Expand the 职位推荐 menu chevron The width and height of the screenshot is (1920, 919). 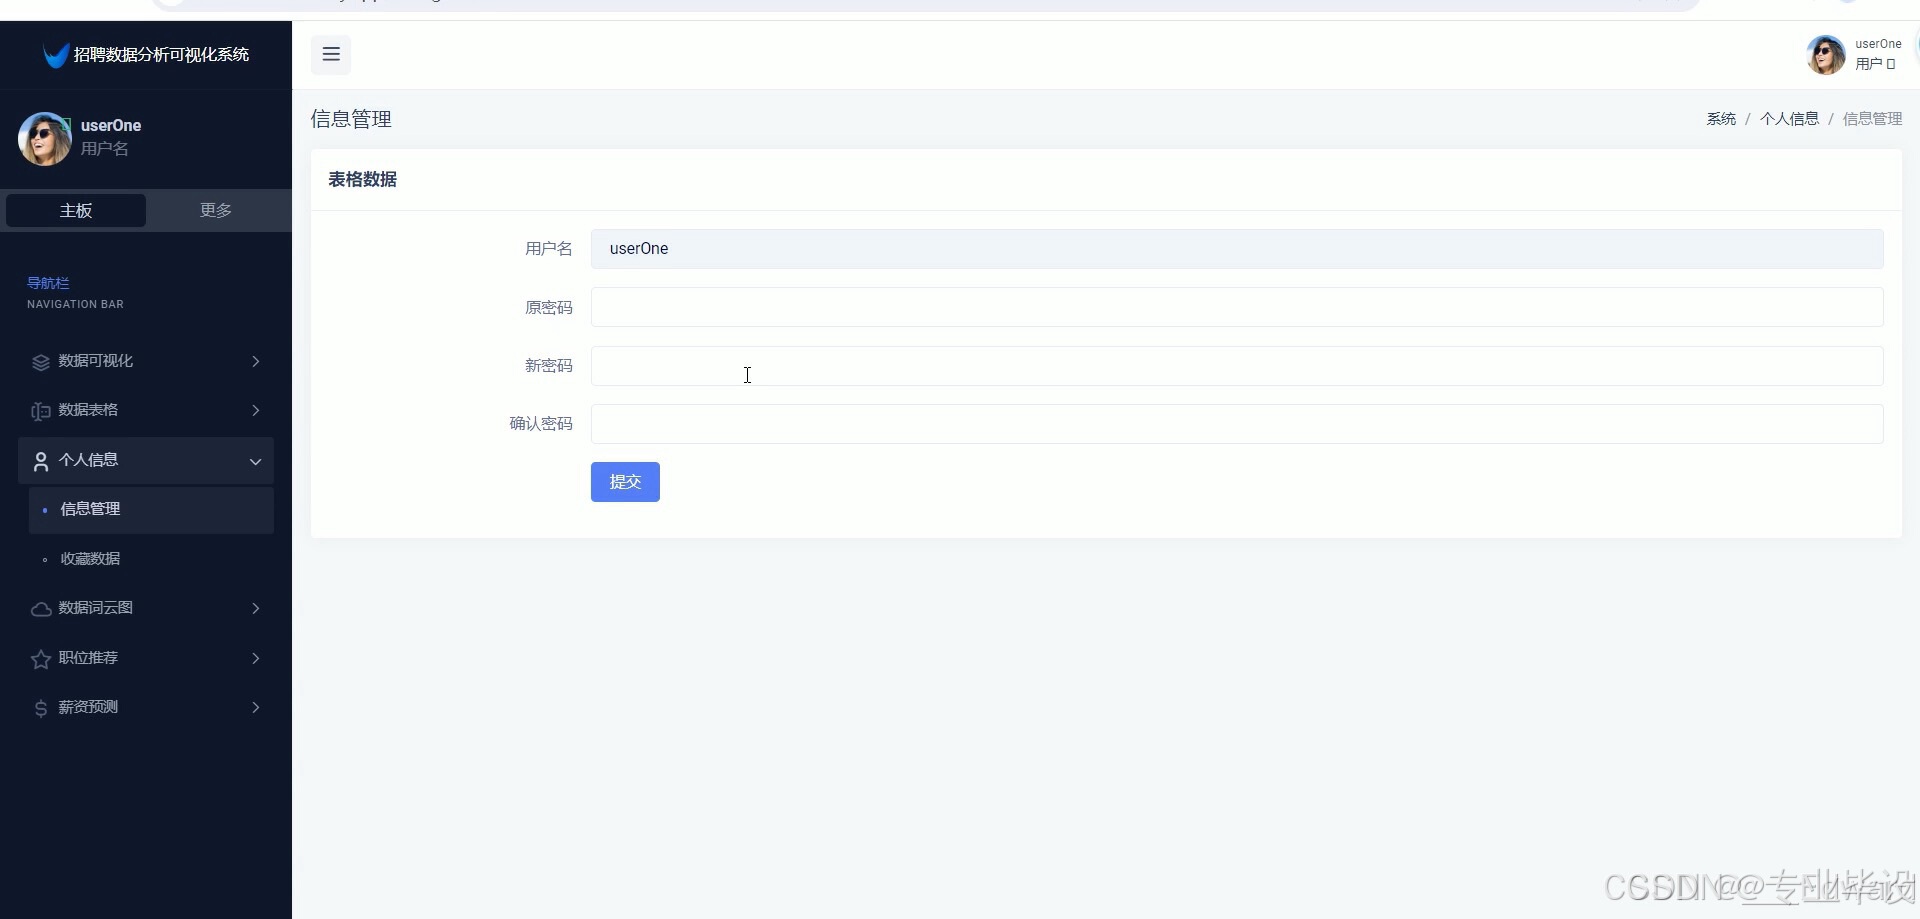256,658
